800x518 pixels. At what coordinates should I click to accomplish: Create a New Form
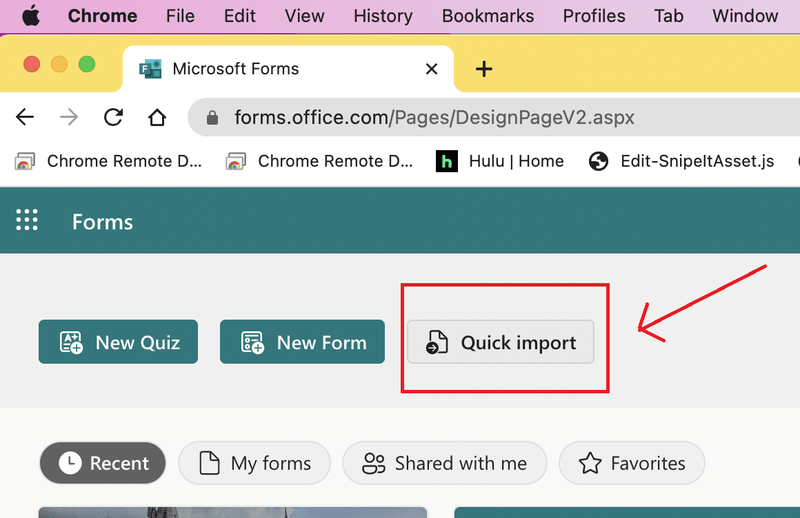click(x=302, y=342)
